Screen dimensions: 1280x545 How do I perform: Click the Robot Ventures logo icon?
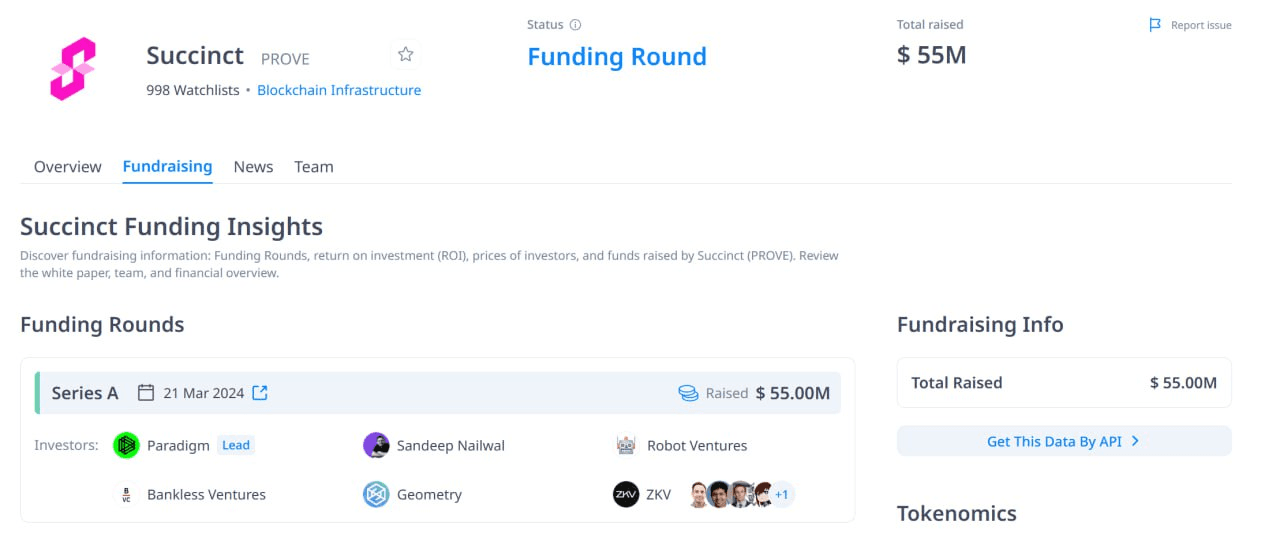(626, 445)
